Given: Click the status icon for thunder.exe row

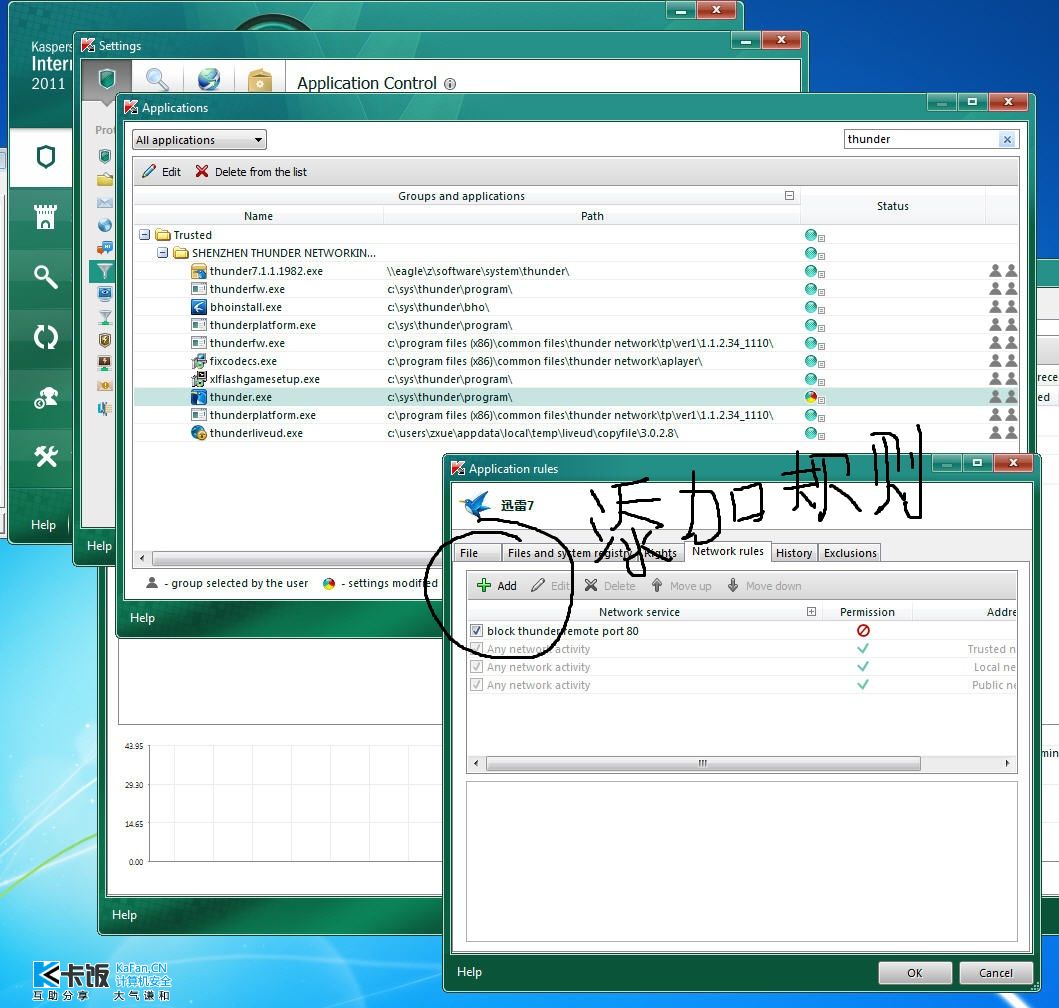Looking at the screenshot, I should 811,397.
